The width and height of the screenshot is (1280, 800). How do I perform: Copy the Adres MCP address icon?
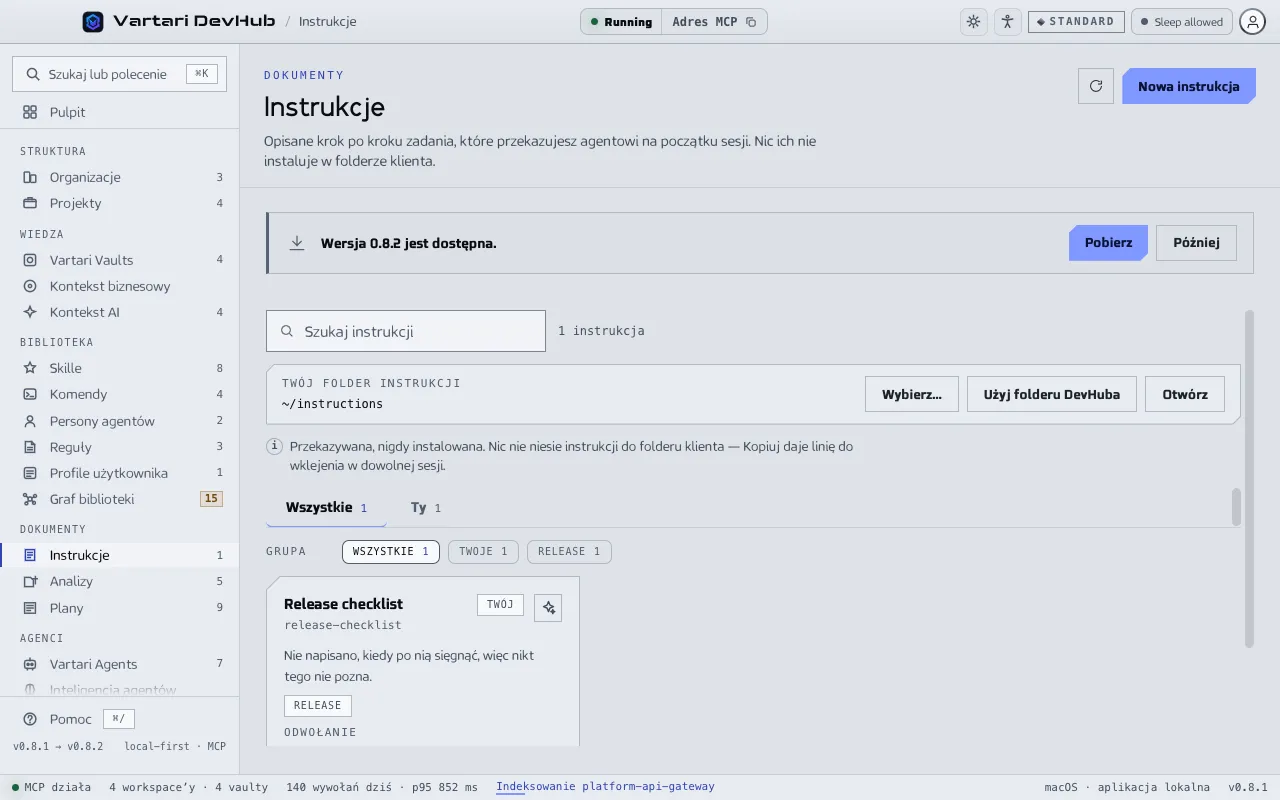pos(751,22)
